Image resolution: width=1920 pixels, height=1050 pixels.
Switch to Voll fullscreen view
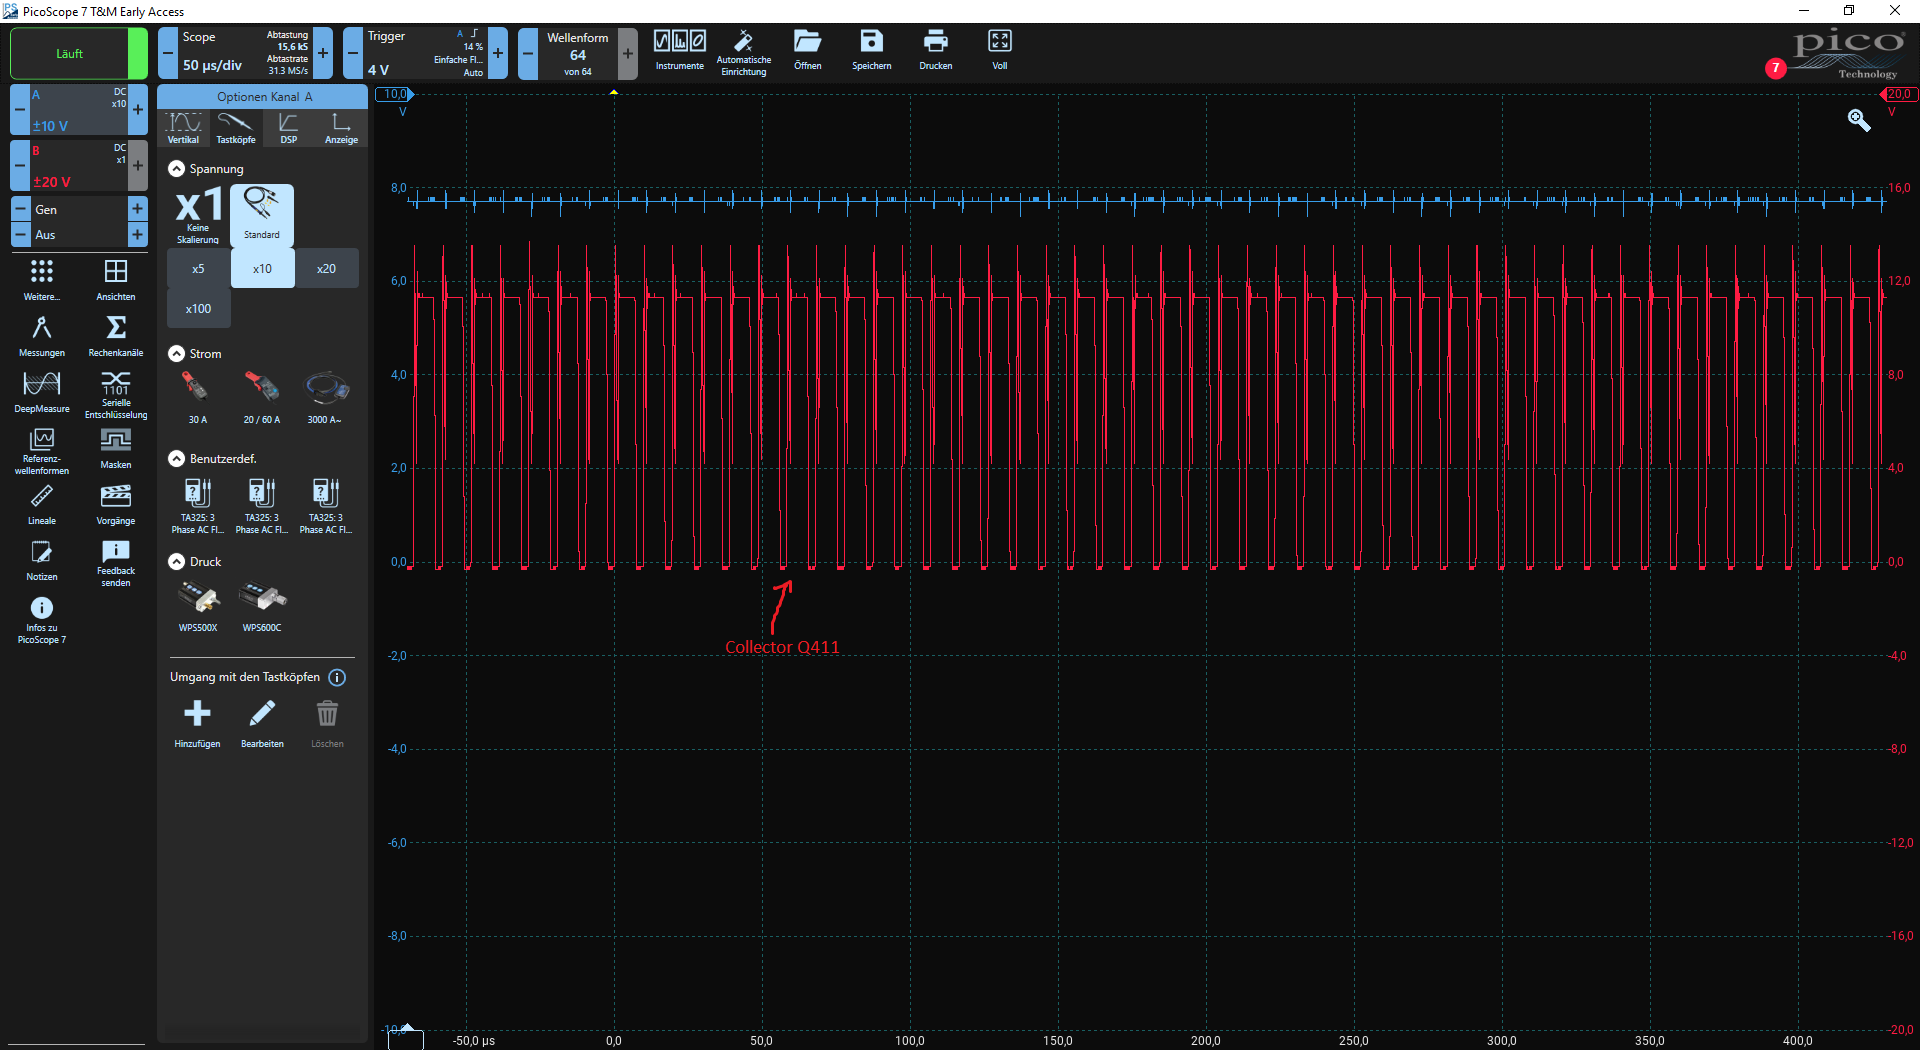(x=999, y=50)
